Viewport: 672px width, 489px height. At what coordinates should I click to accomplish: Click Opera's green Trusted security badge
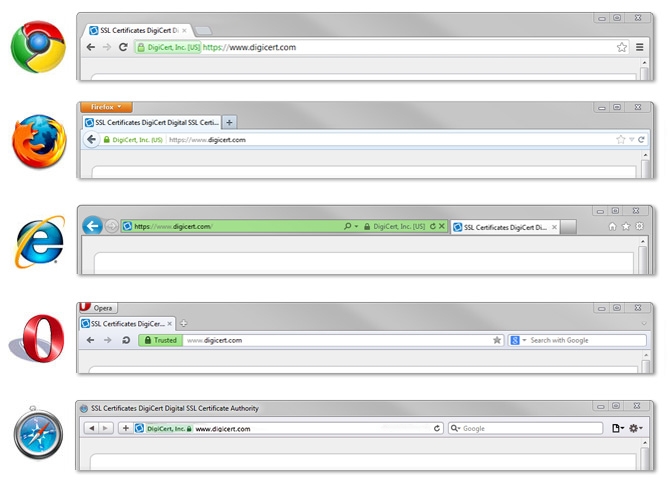pyautogui.click(x=160, y=340)
